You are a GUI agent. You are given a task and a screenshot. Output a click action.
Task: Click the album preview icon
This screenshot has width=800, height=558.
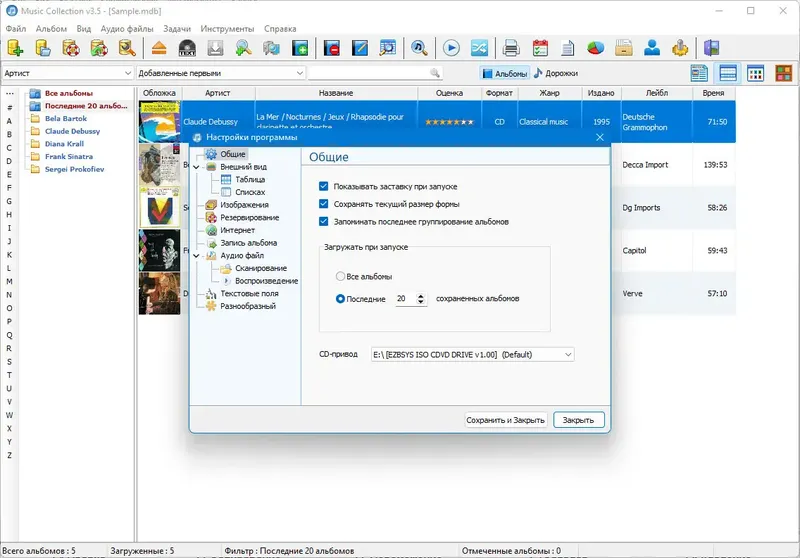(388, 48)
